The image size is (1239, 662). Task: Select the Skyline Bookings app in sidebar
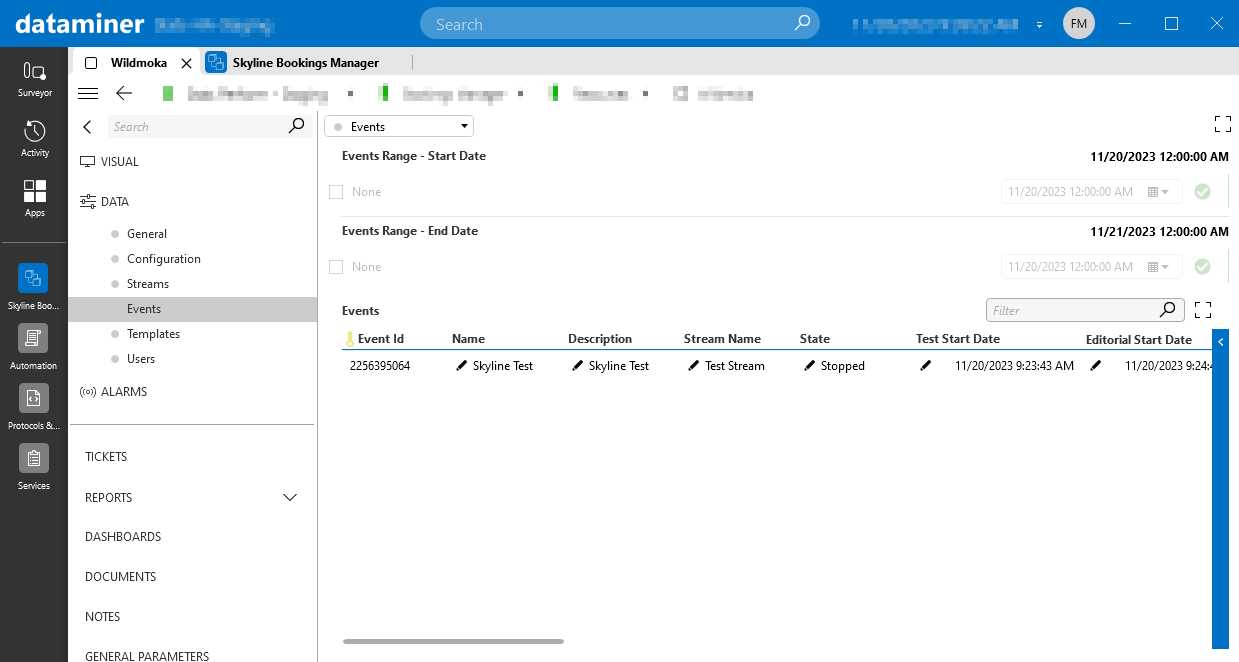click(33, 278)
